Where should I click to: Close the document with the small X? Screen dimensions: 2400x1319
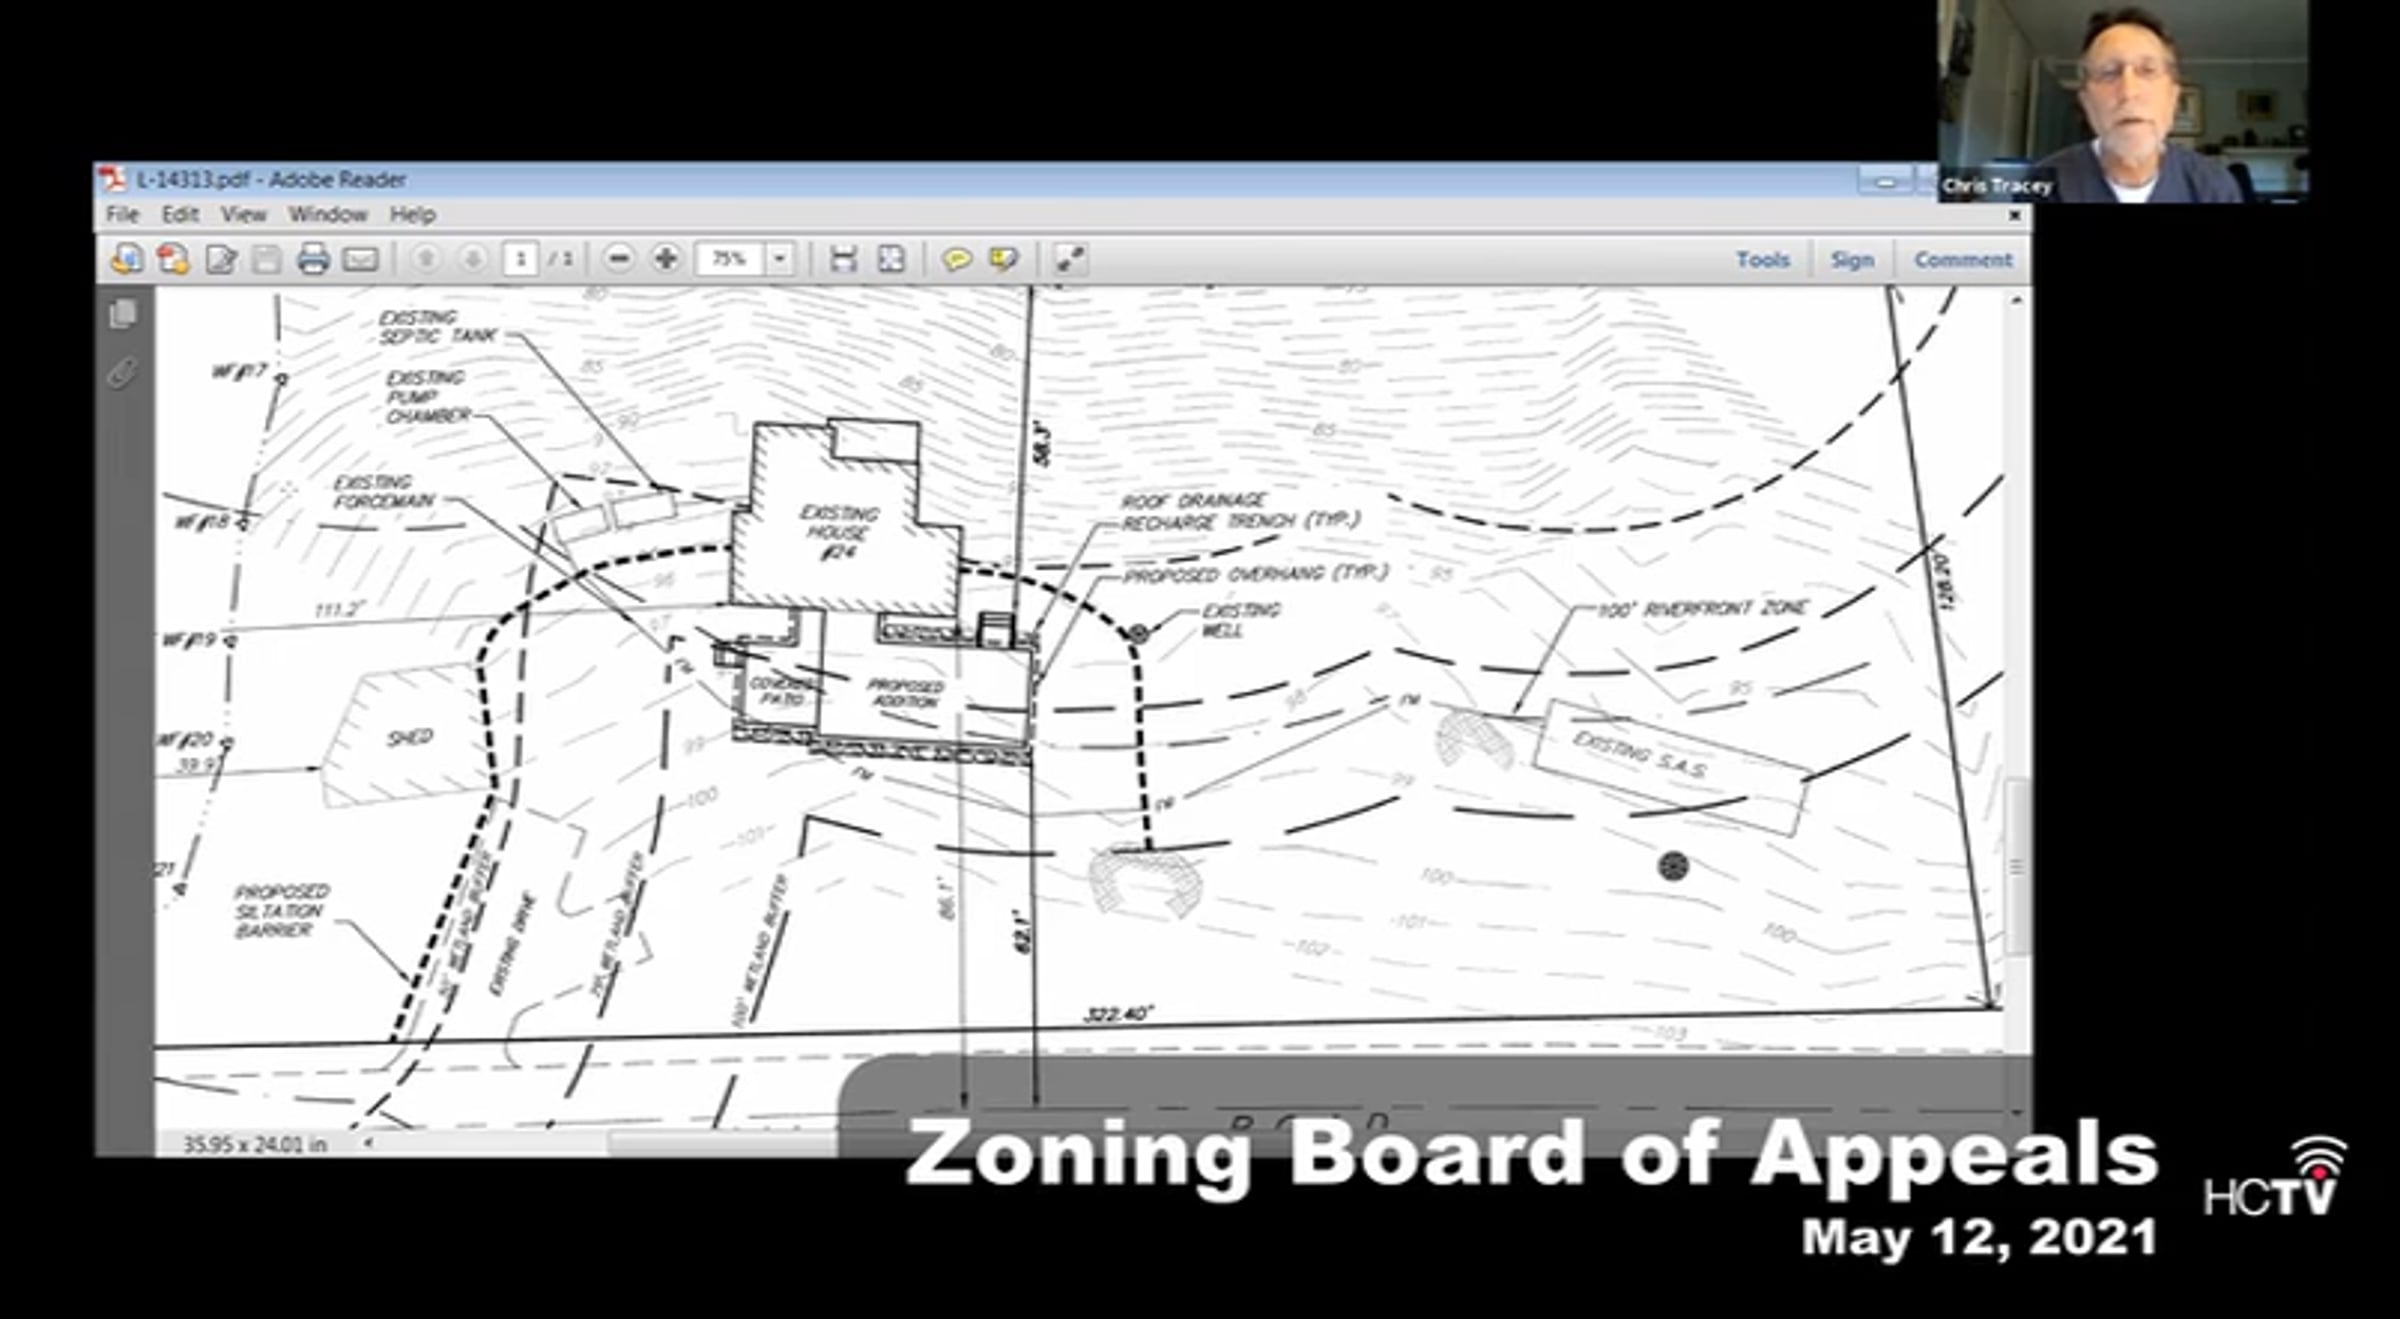point(2014,215)
